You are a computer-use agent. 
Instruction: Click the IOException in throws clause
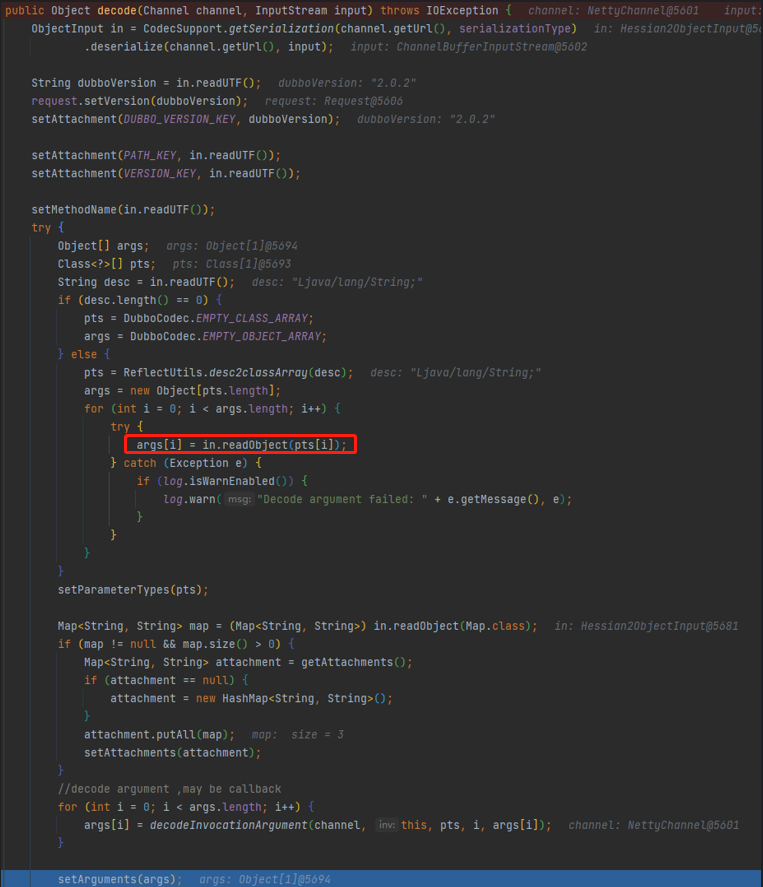(462, 10)
